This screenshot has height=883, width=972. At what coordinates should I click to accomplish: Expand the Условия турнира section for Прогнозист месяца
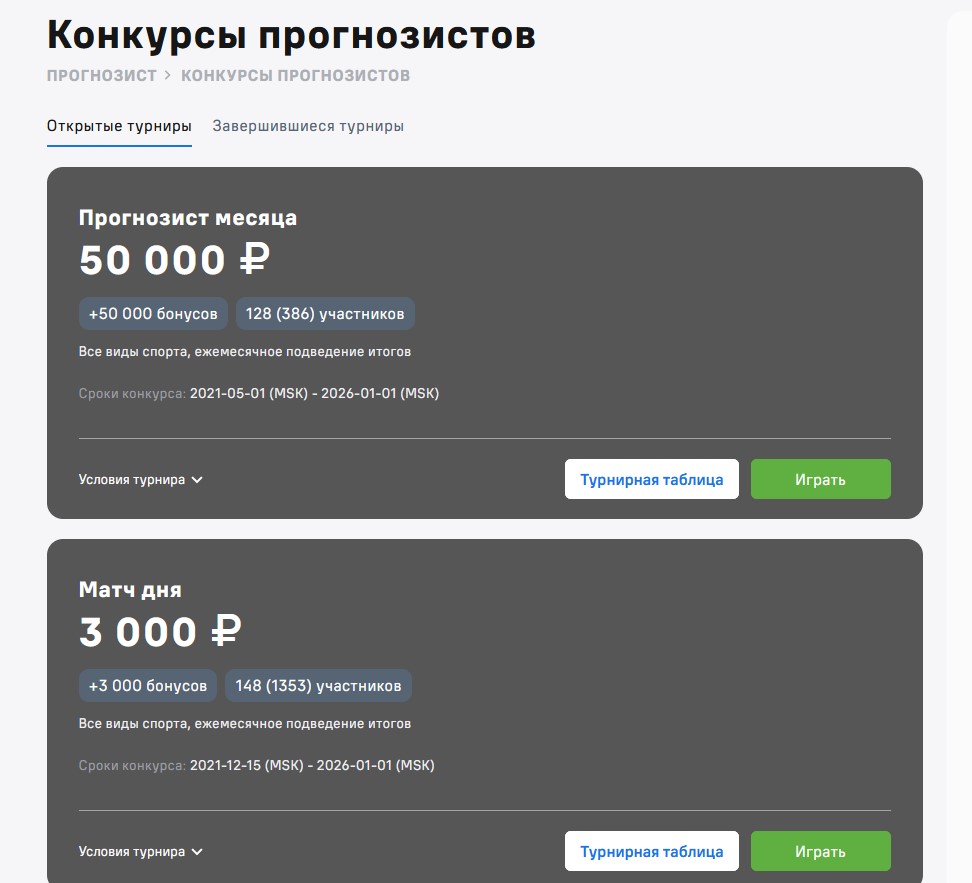[x=134, y=479]
